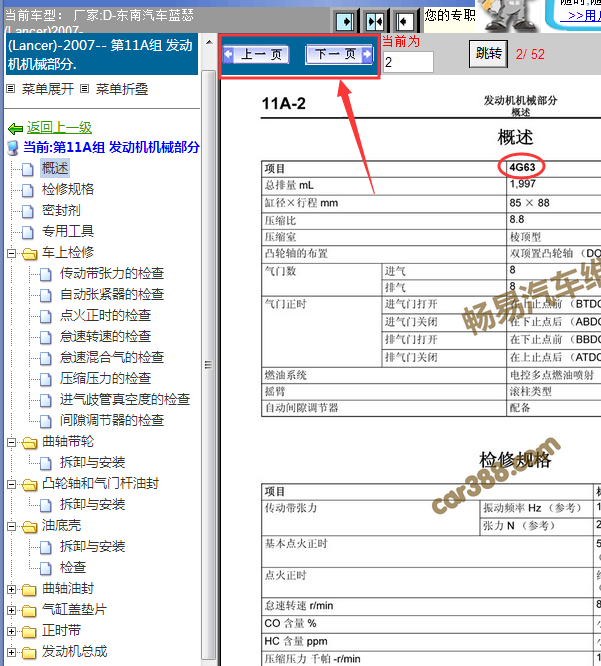The width and height of the screenshot is (601, 666).
Task: Open 怠速转速的检查 page
Action: [105, 336]
